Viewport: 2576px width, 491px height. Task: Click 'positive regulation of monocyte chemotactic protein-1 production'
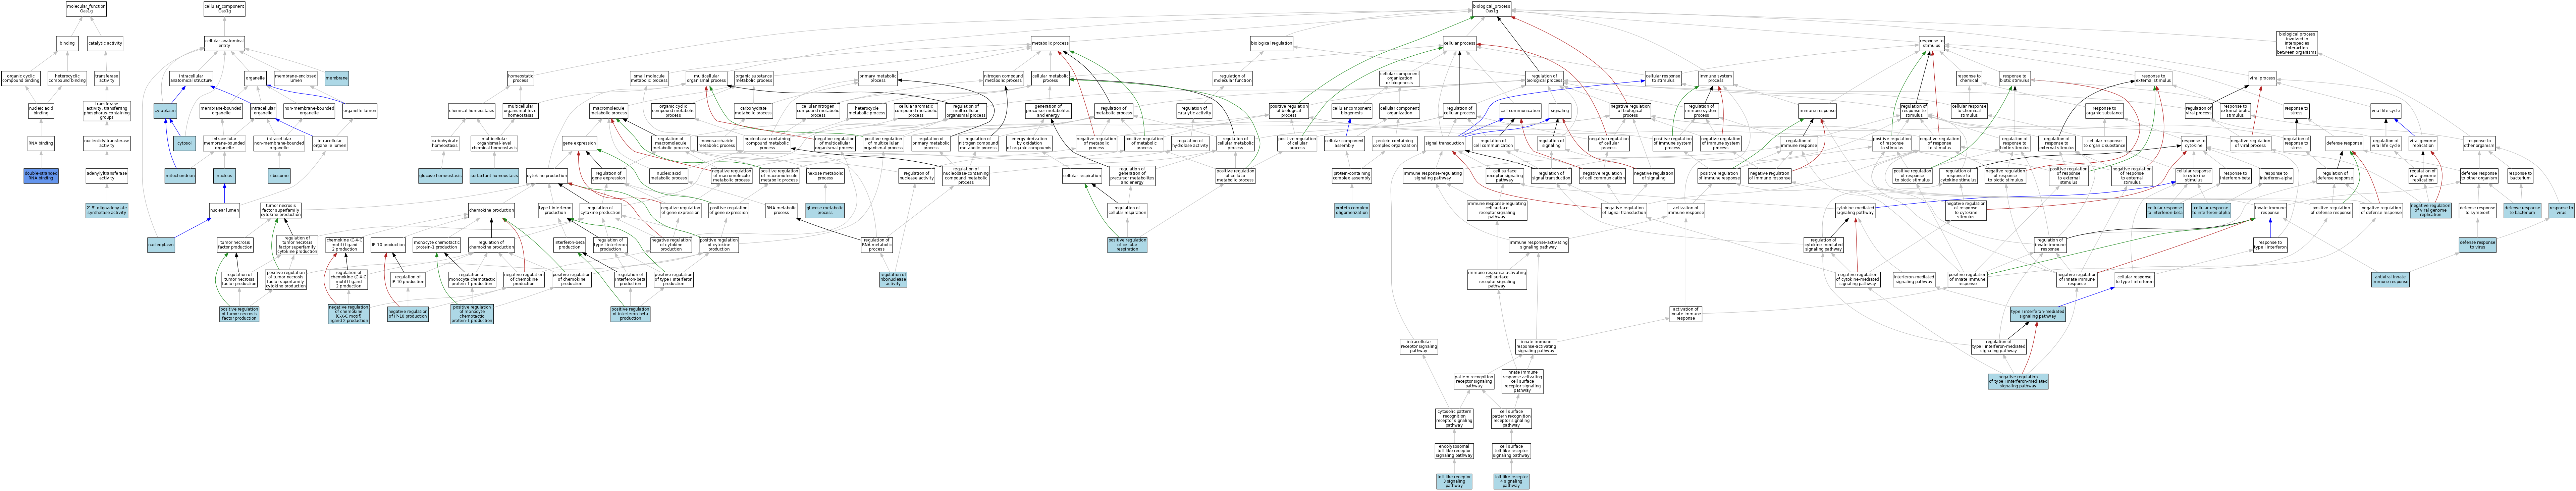click(472, 314)
